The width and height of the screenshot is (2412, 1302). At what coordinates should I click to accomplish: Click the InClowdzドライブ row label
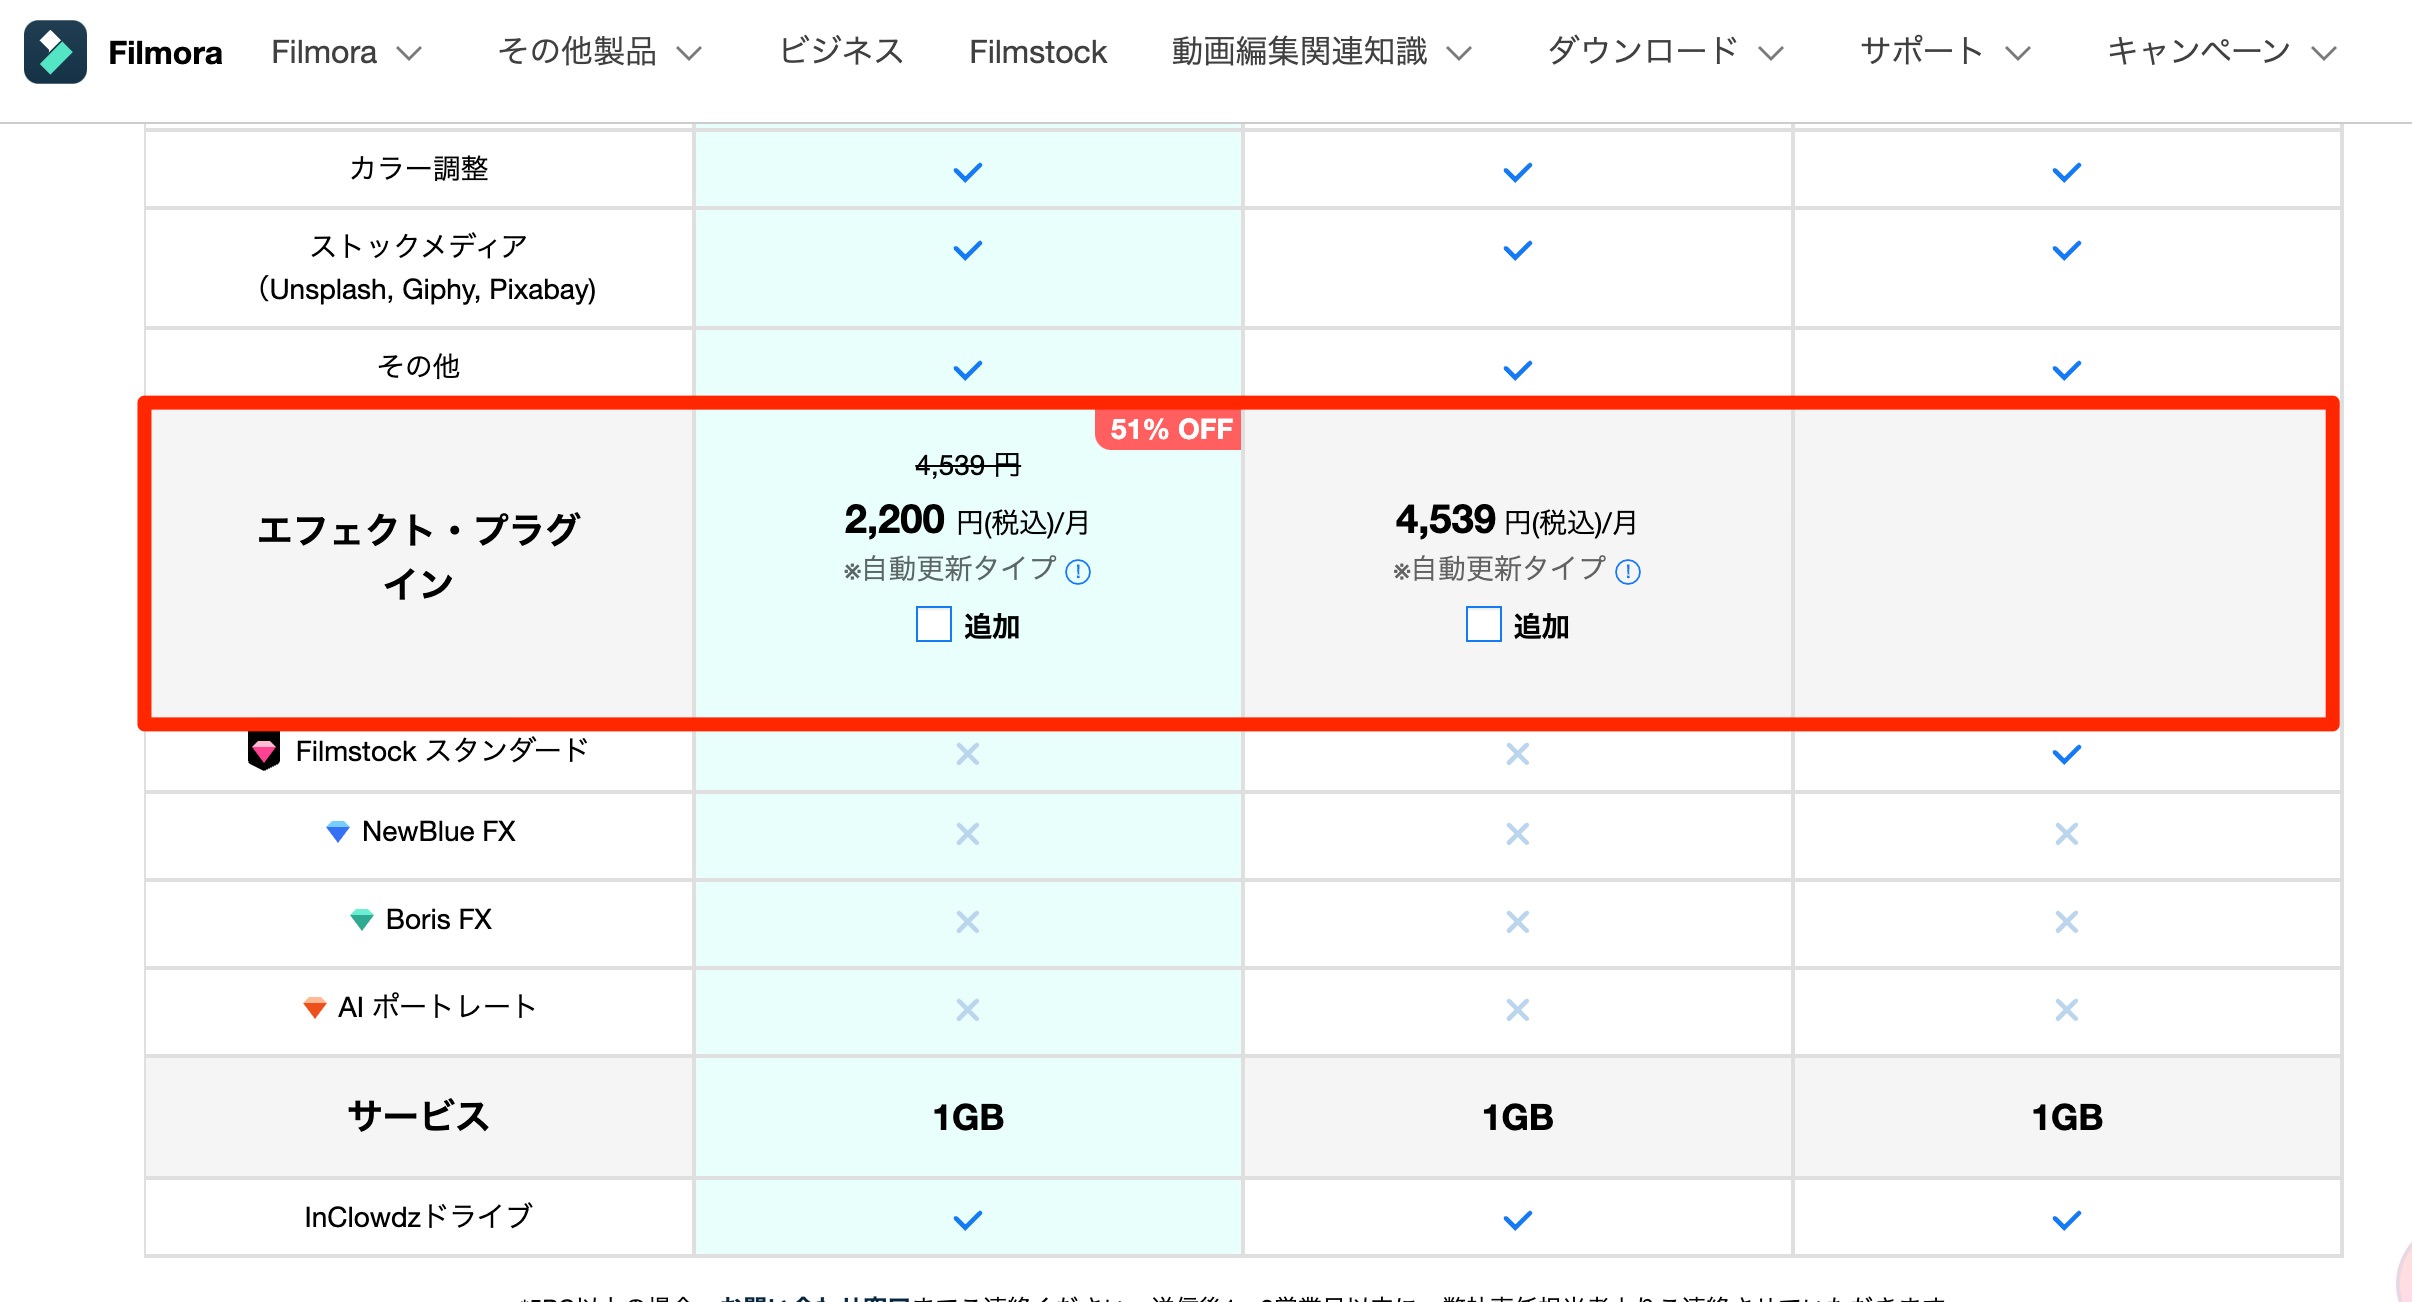pyautogui.click(x=419, y=1217)
